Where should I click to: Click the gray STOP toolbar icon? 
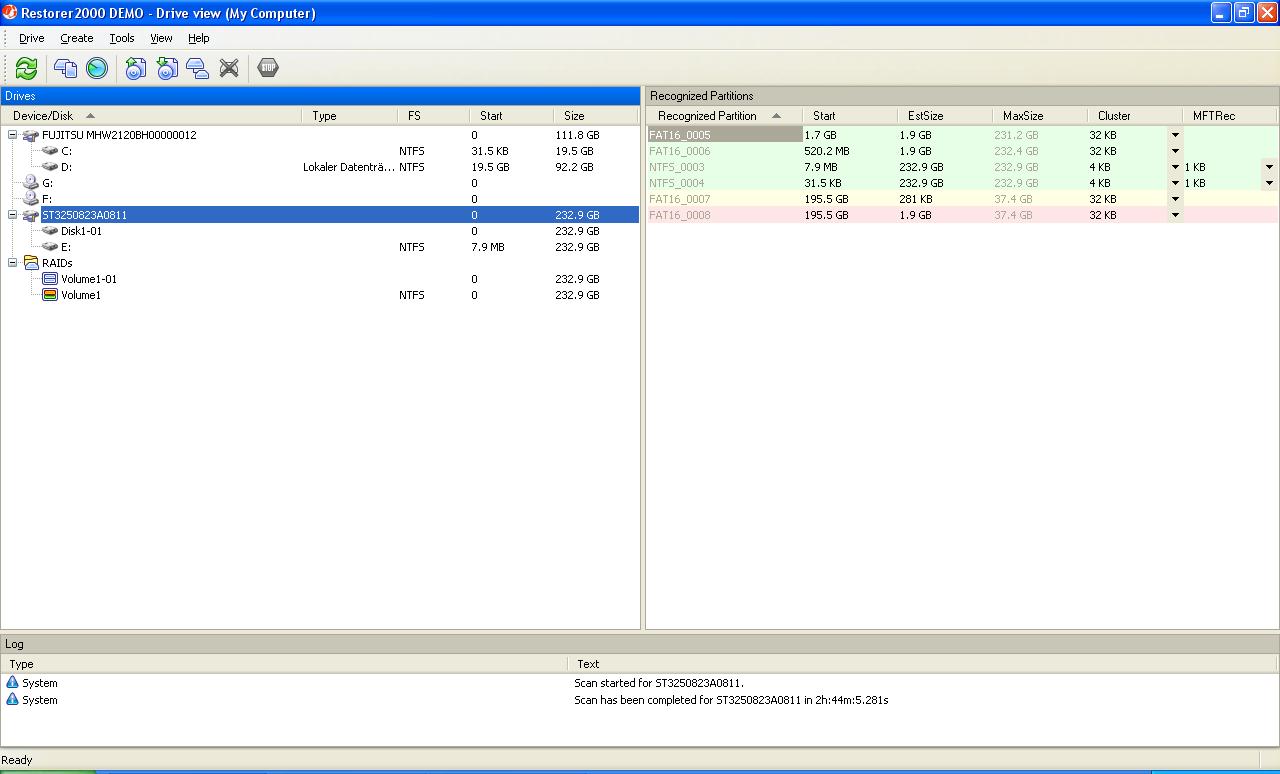[x=268, y=68]
